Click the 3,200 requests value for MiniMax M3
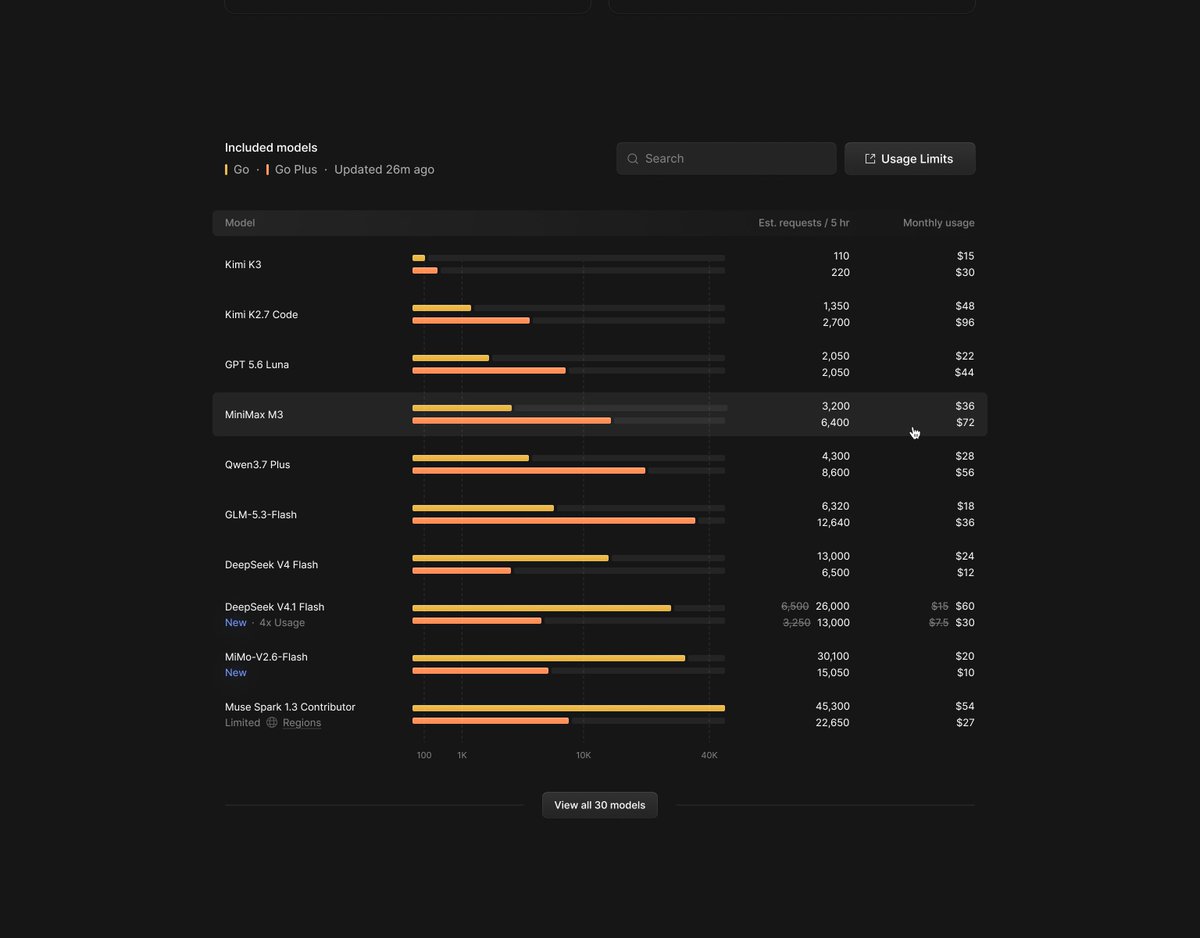The image size is (1200, 938). click(836, 407)
